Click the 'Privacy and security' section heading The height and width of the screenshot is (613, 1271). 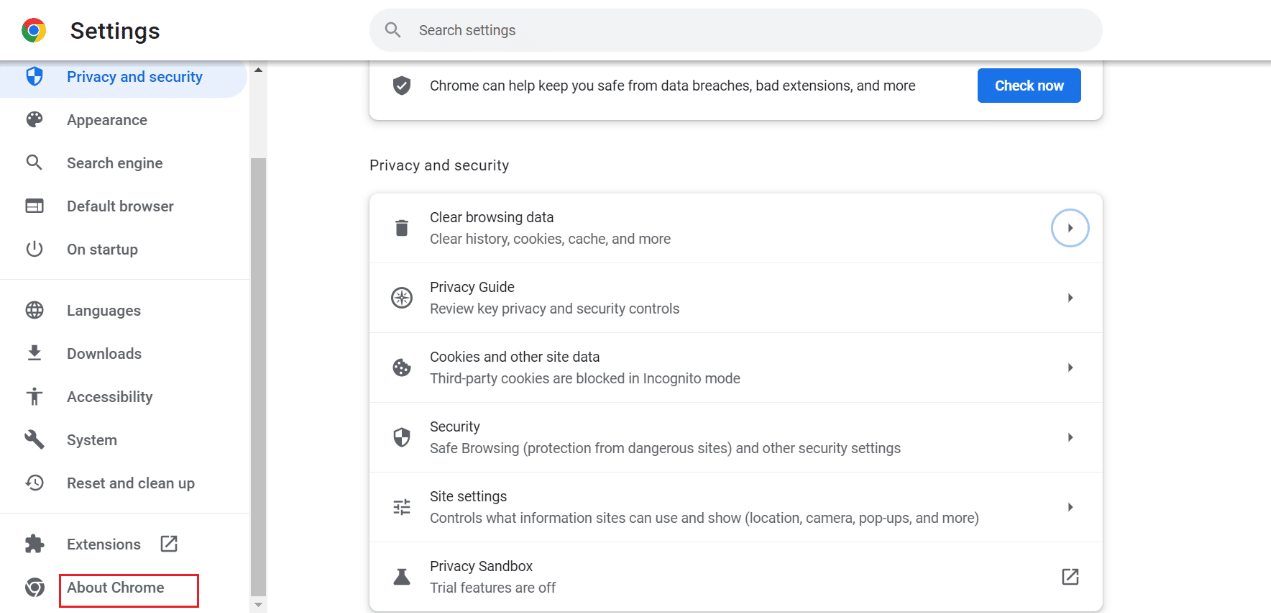click(x=439, y=165)
